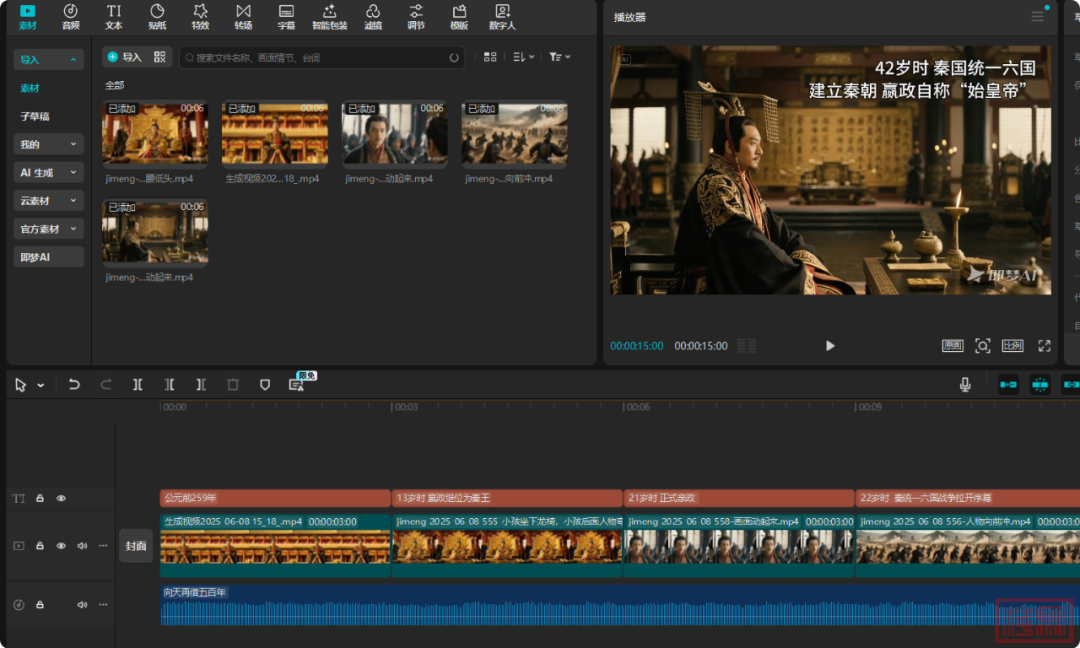Image resolution: width=1080 pixels, height=648 pixels.
Task: Toggle the main track magnet
Action: [x=1008, y=384]
